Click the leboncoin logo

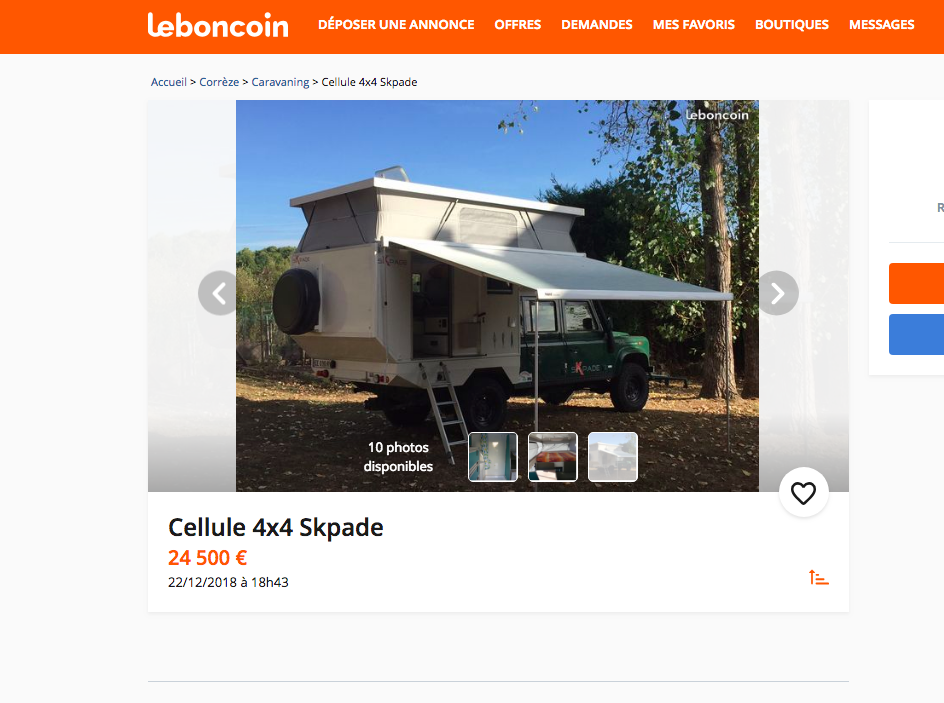point(218,25)
